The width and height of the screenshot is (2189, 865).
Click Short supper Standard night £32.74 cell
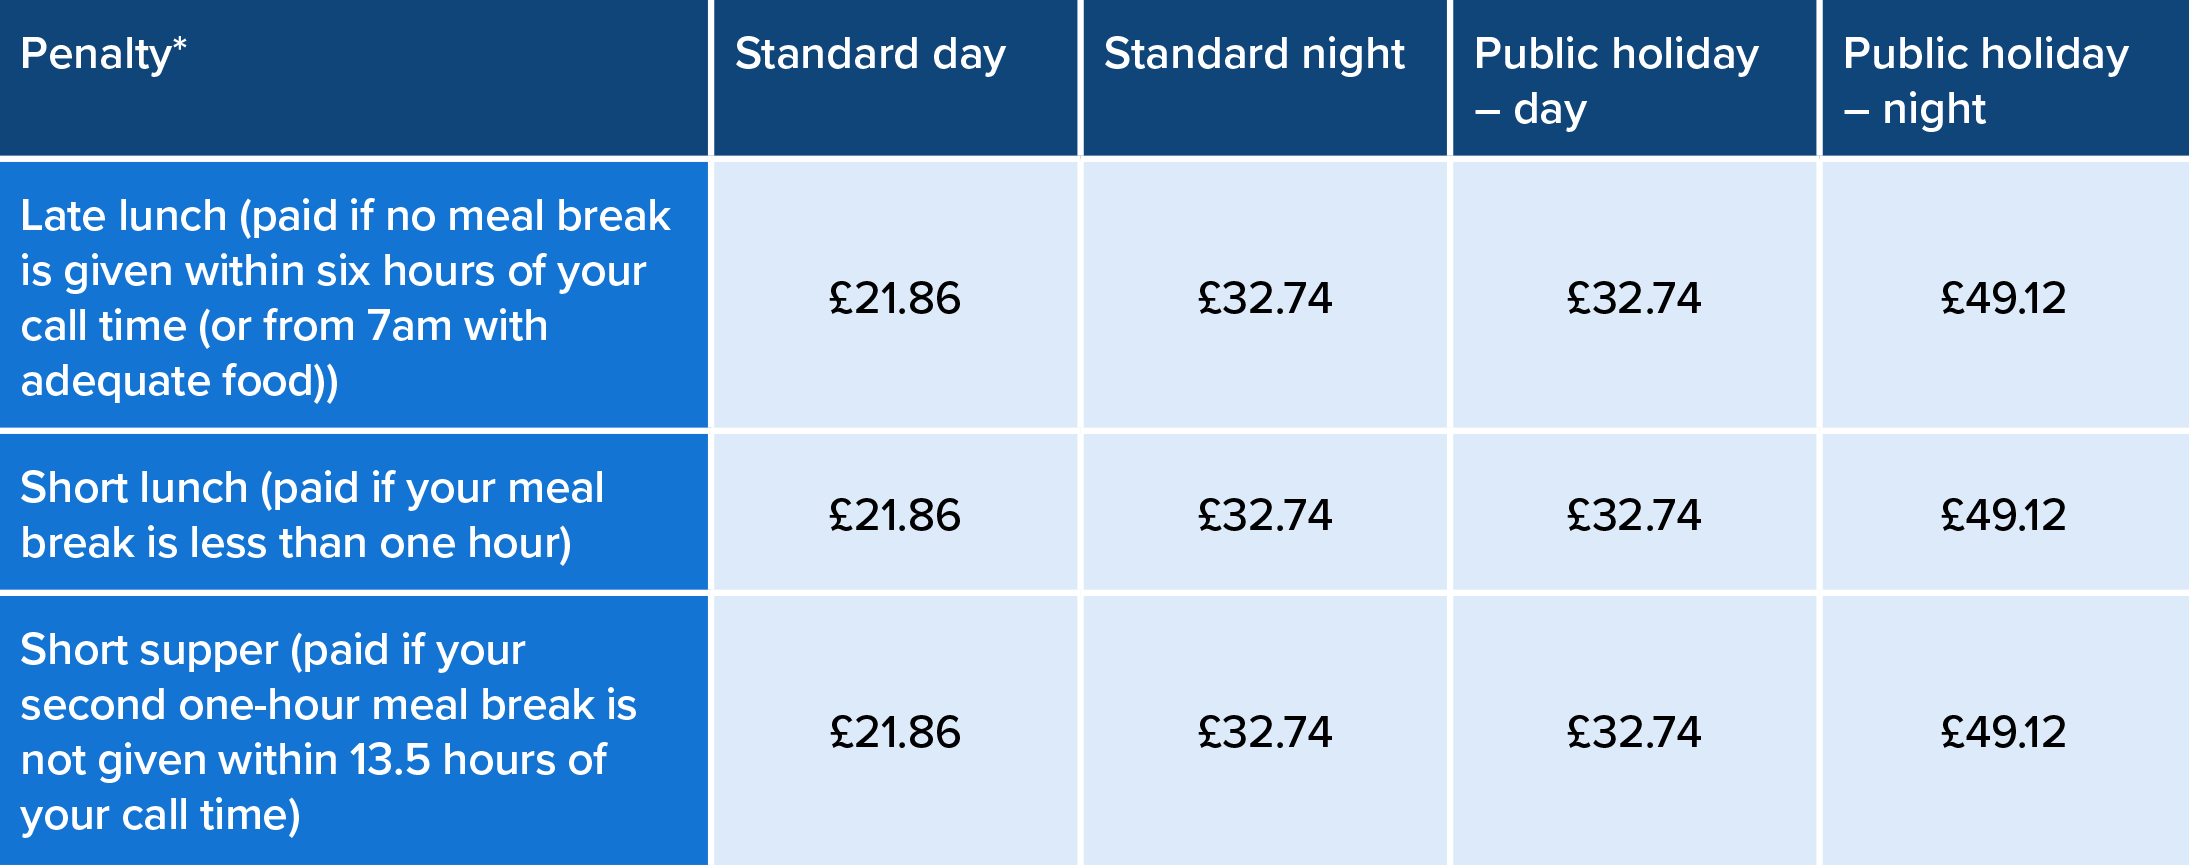tap(1265, 731)
